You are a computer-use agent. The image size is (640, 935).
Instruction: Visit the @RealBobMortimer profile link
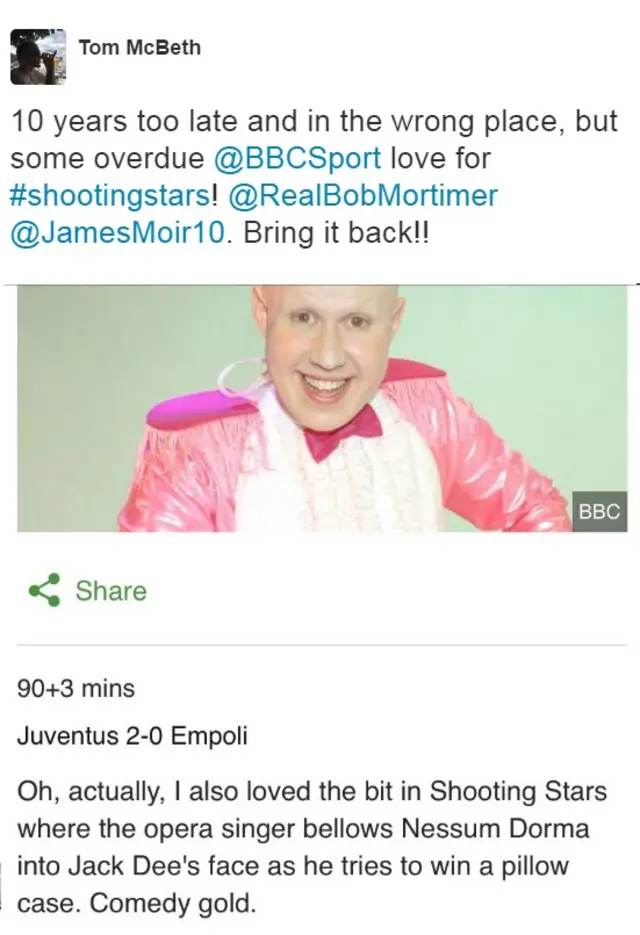point(363,195)
